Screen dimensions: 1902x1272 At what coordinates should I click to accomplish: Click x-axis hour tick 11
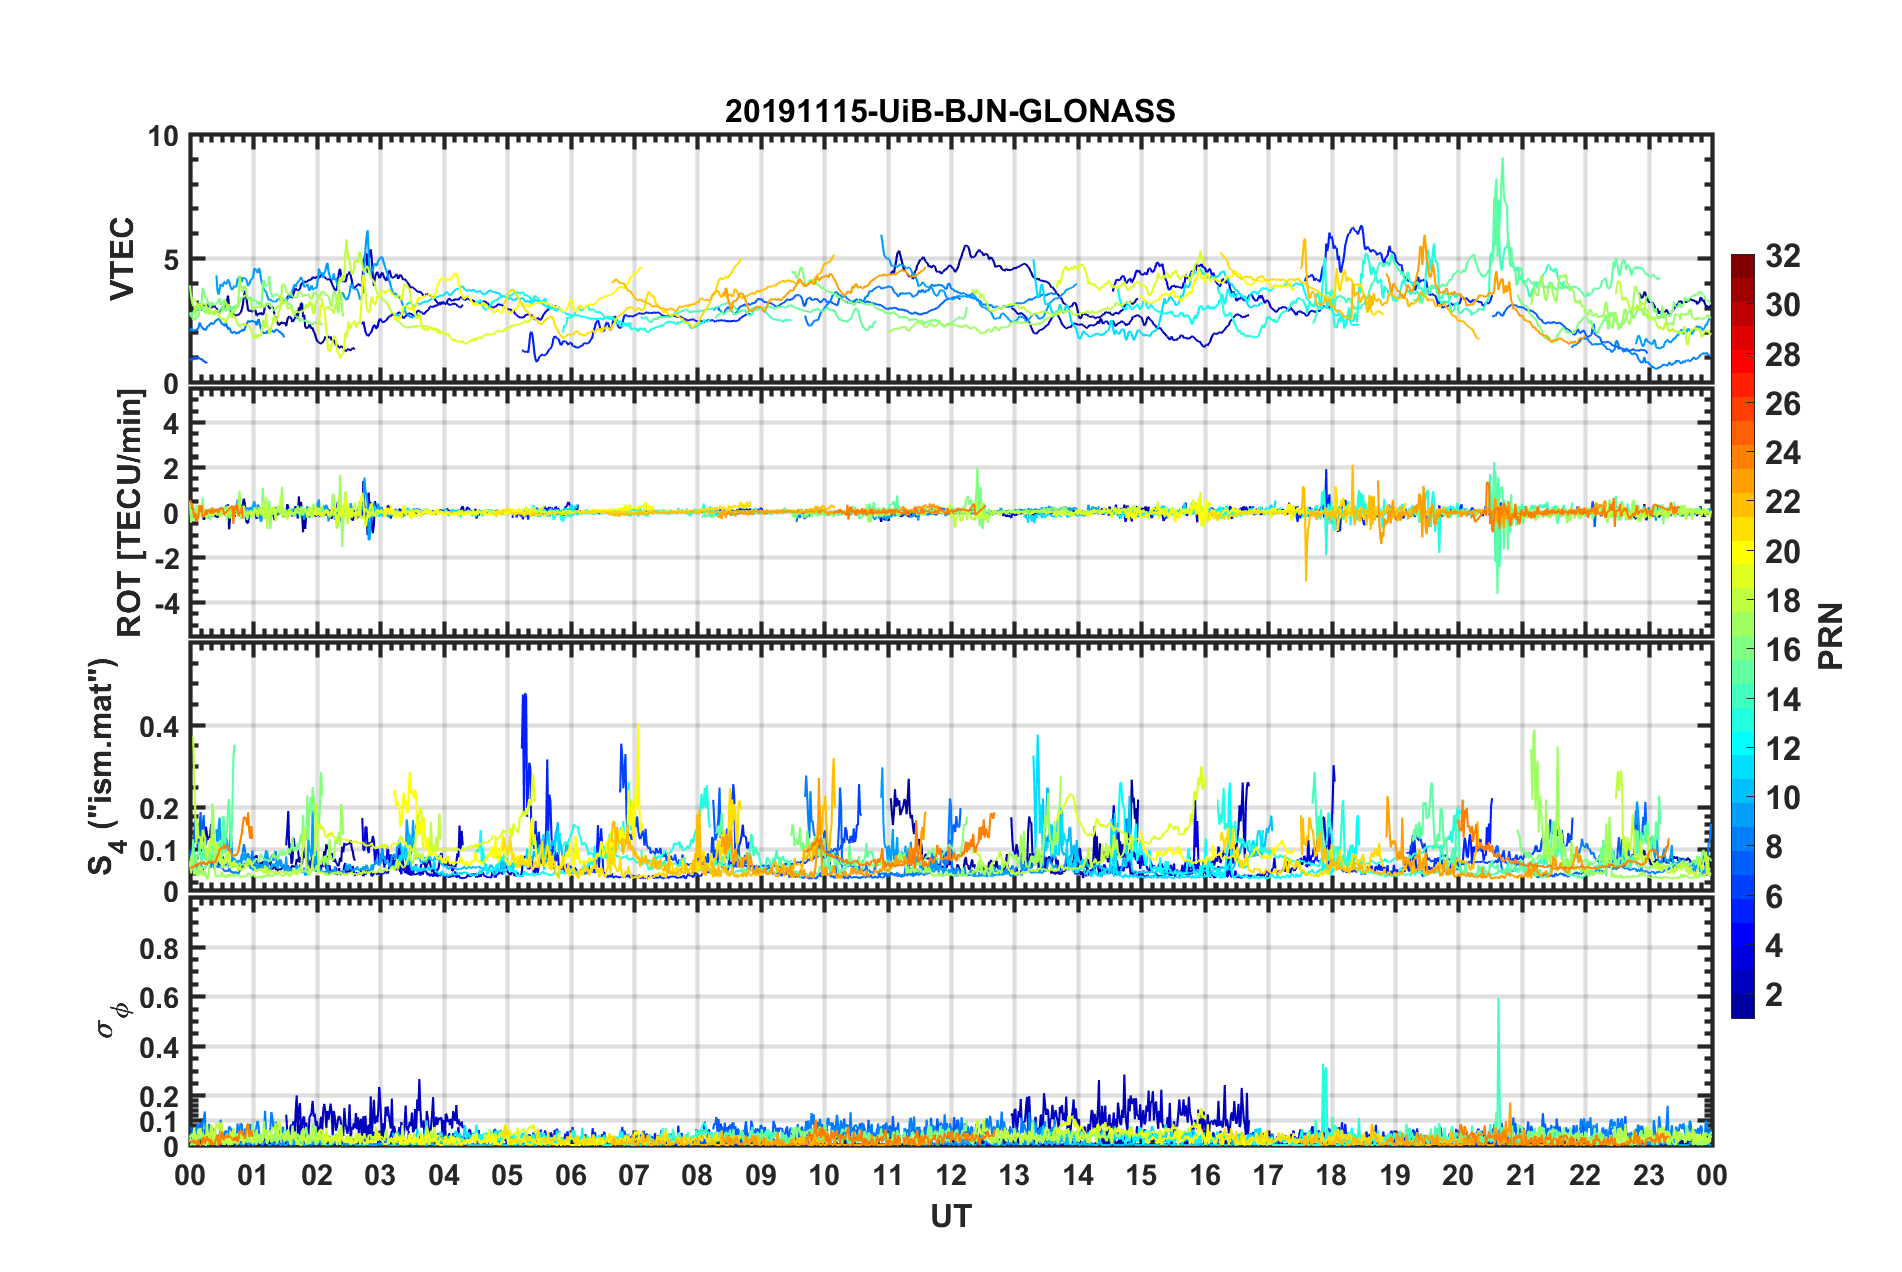888,1176
